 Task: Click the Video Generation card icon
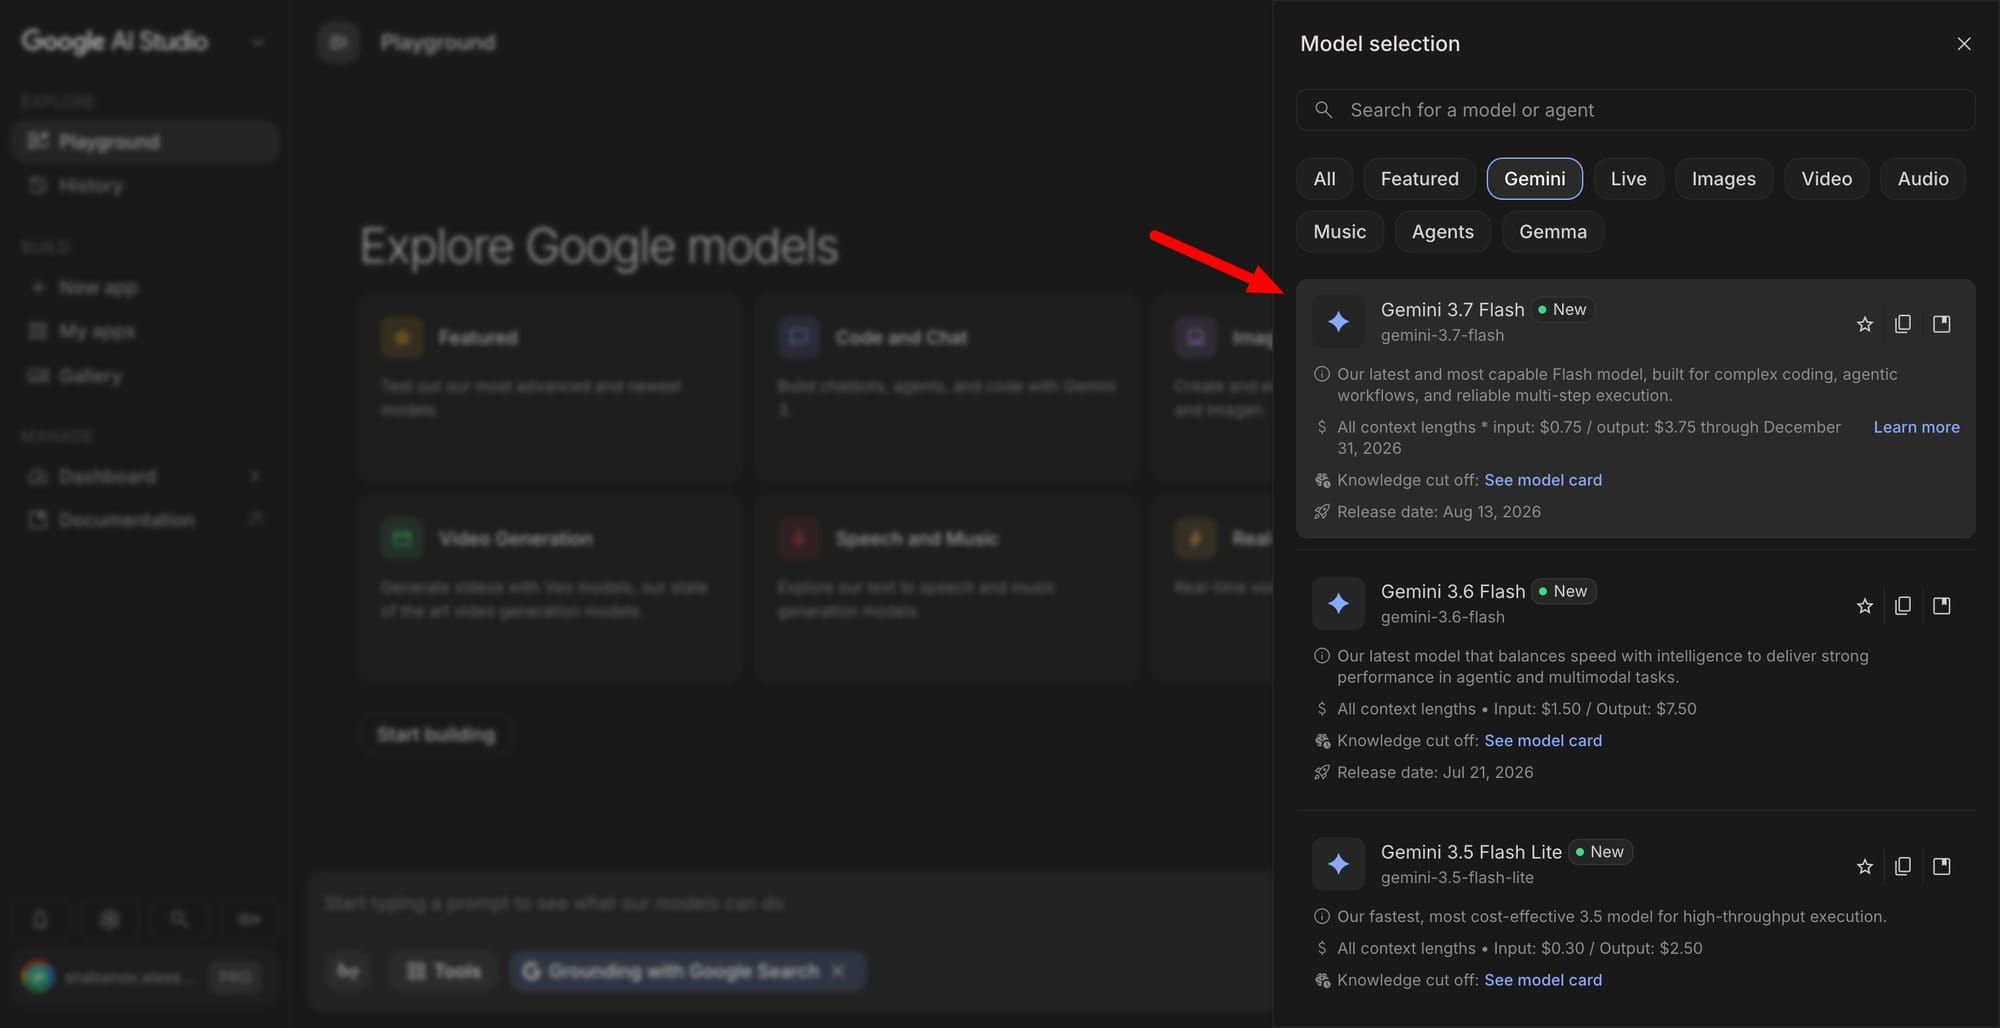click(402, 539)
